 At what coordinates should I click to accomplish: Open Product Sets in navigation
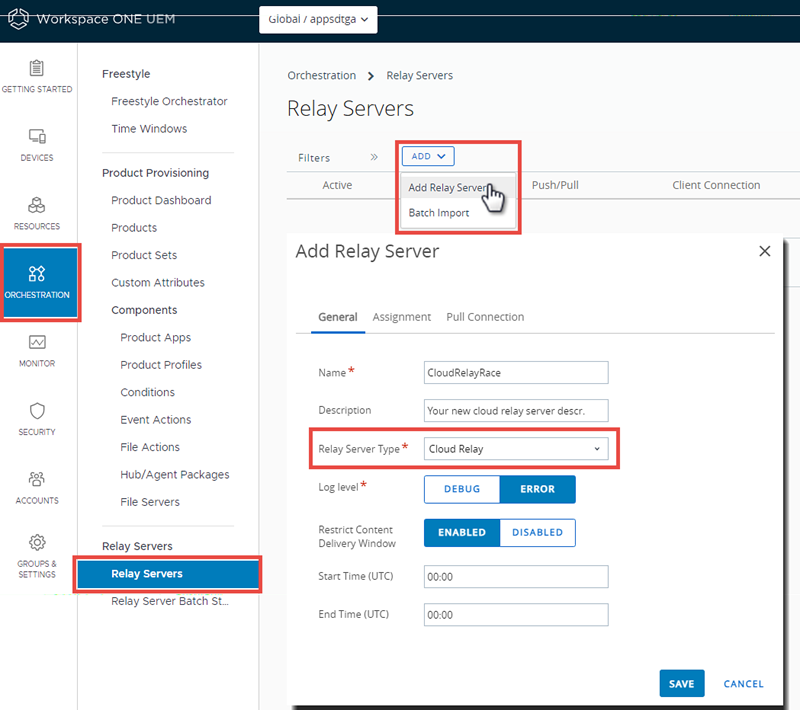[x=144, y=255]
